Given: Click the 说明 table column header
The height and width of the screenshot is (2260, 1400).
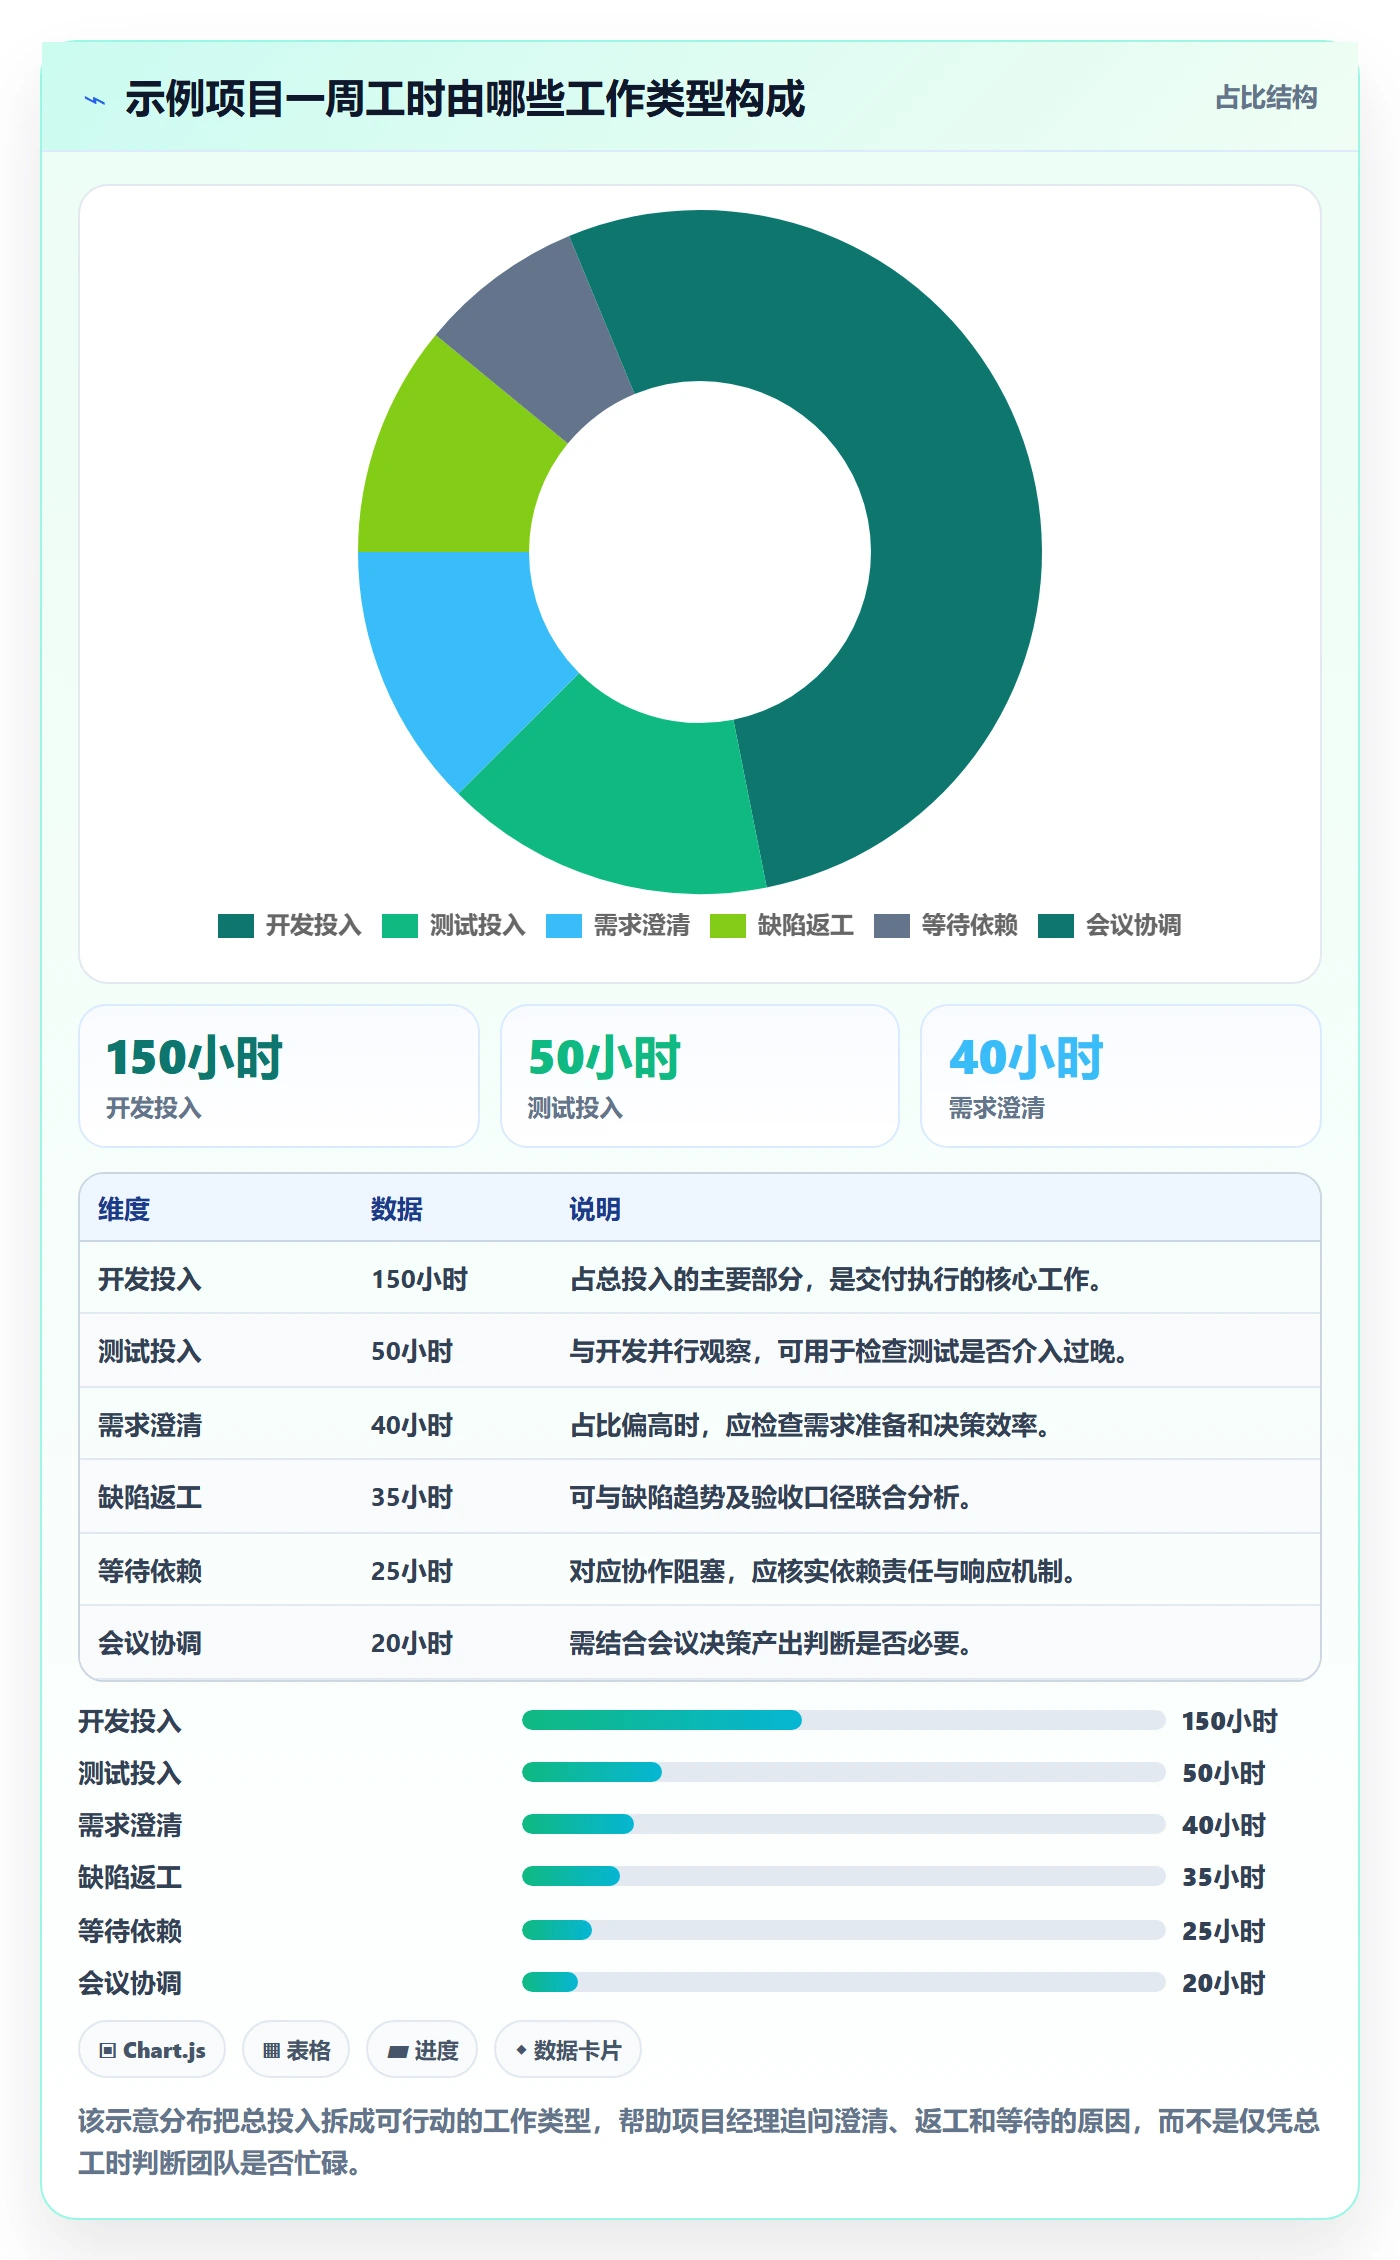Looking at the screenshot, I should pyautogui.click(x=595, y=1209).
